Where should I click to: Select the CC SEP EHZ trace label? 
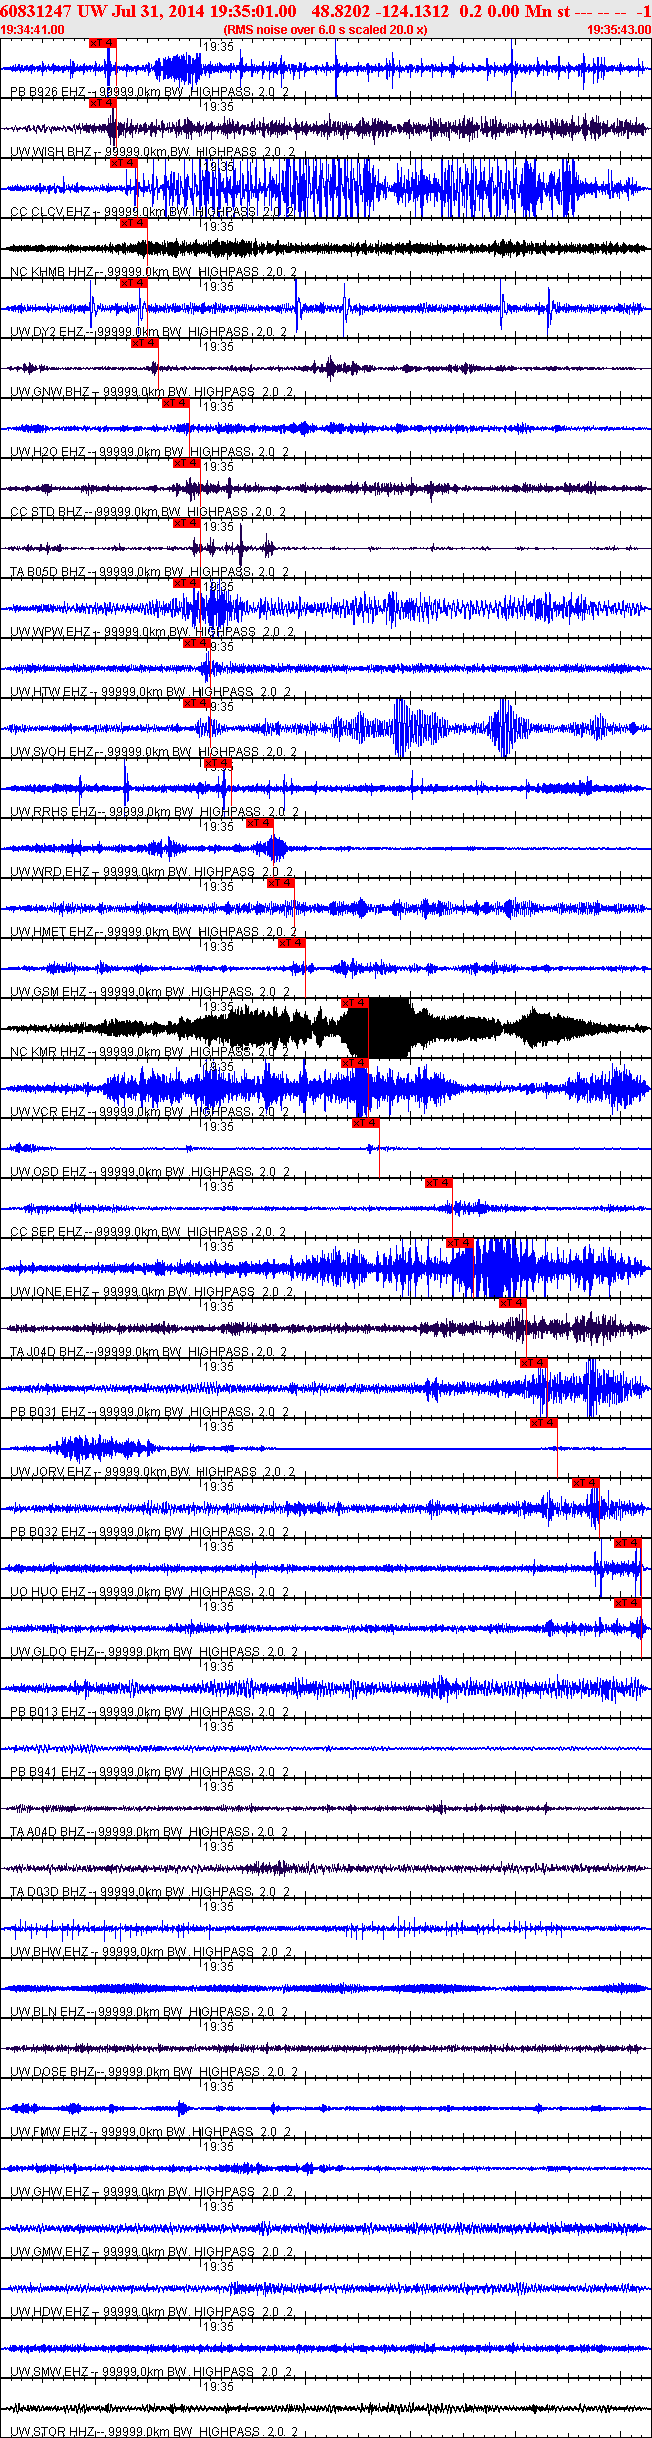[x=148, y=1232]
